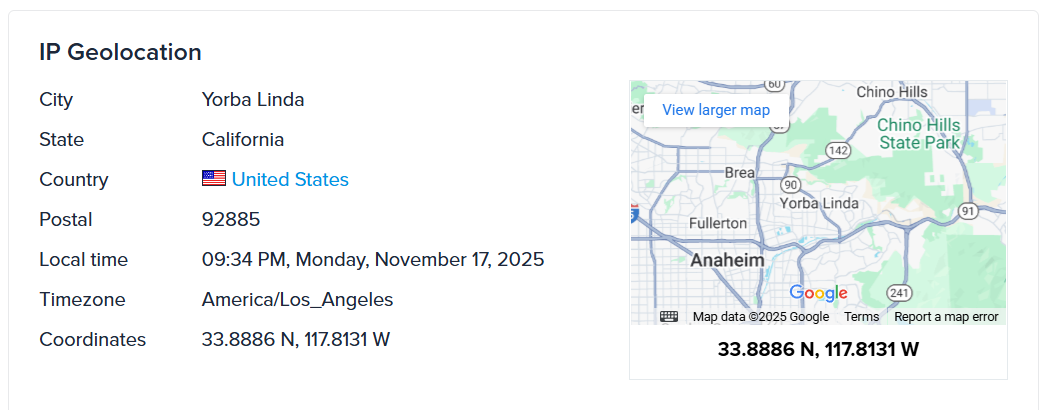Screen dimensions: 1042x410
Task: Click the Chino Hills State Park label
Action: click(x=919, y=134)
